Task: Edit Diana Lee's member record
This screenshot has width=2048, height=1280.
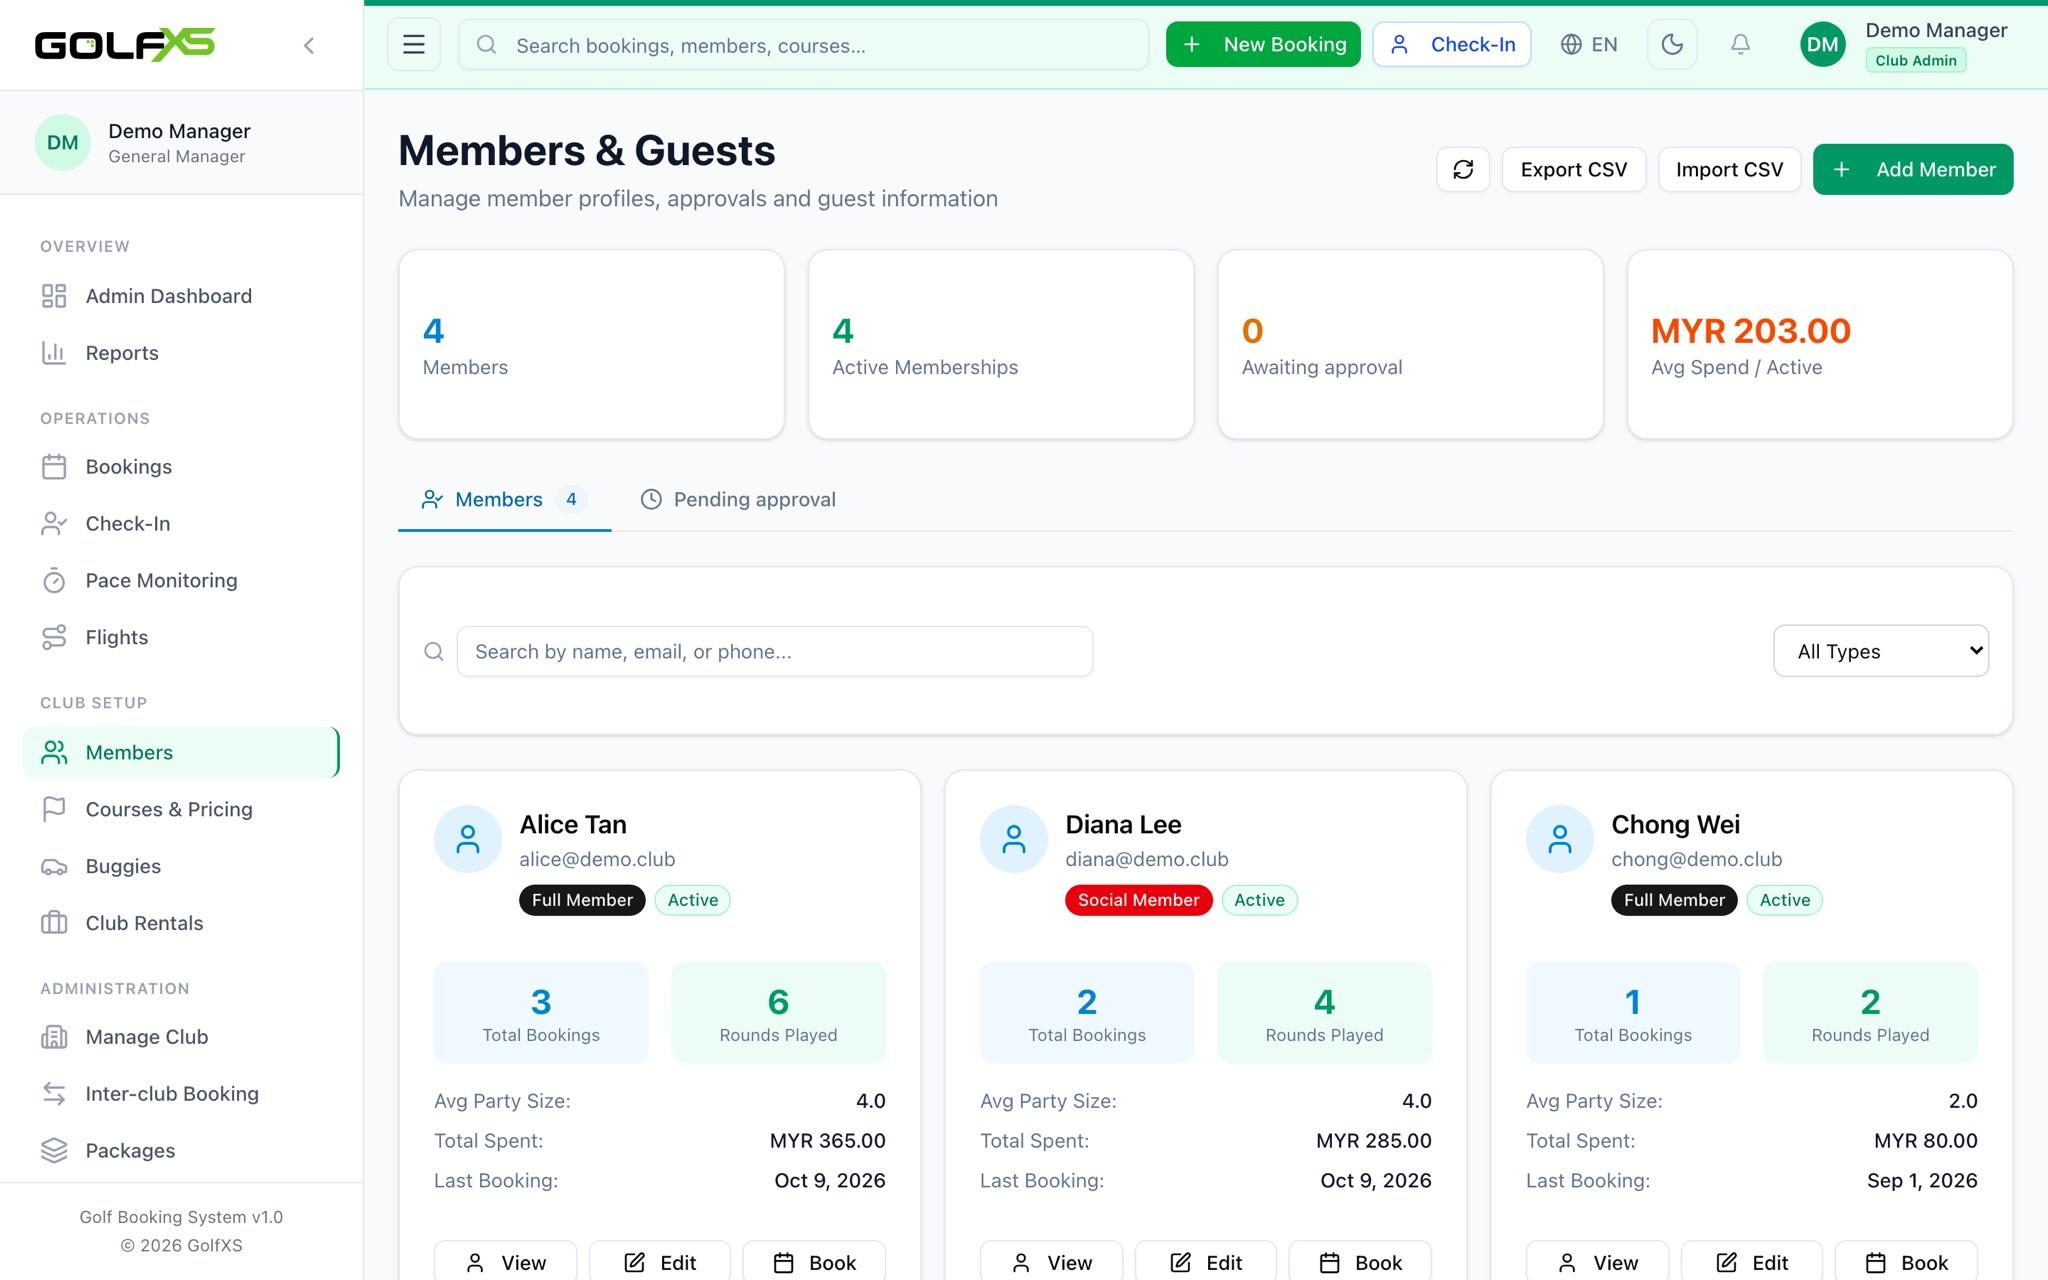Action: (1206, 1262)
